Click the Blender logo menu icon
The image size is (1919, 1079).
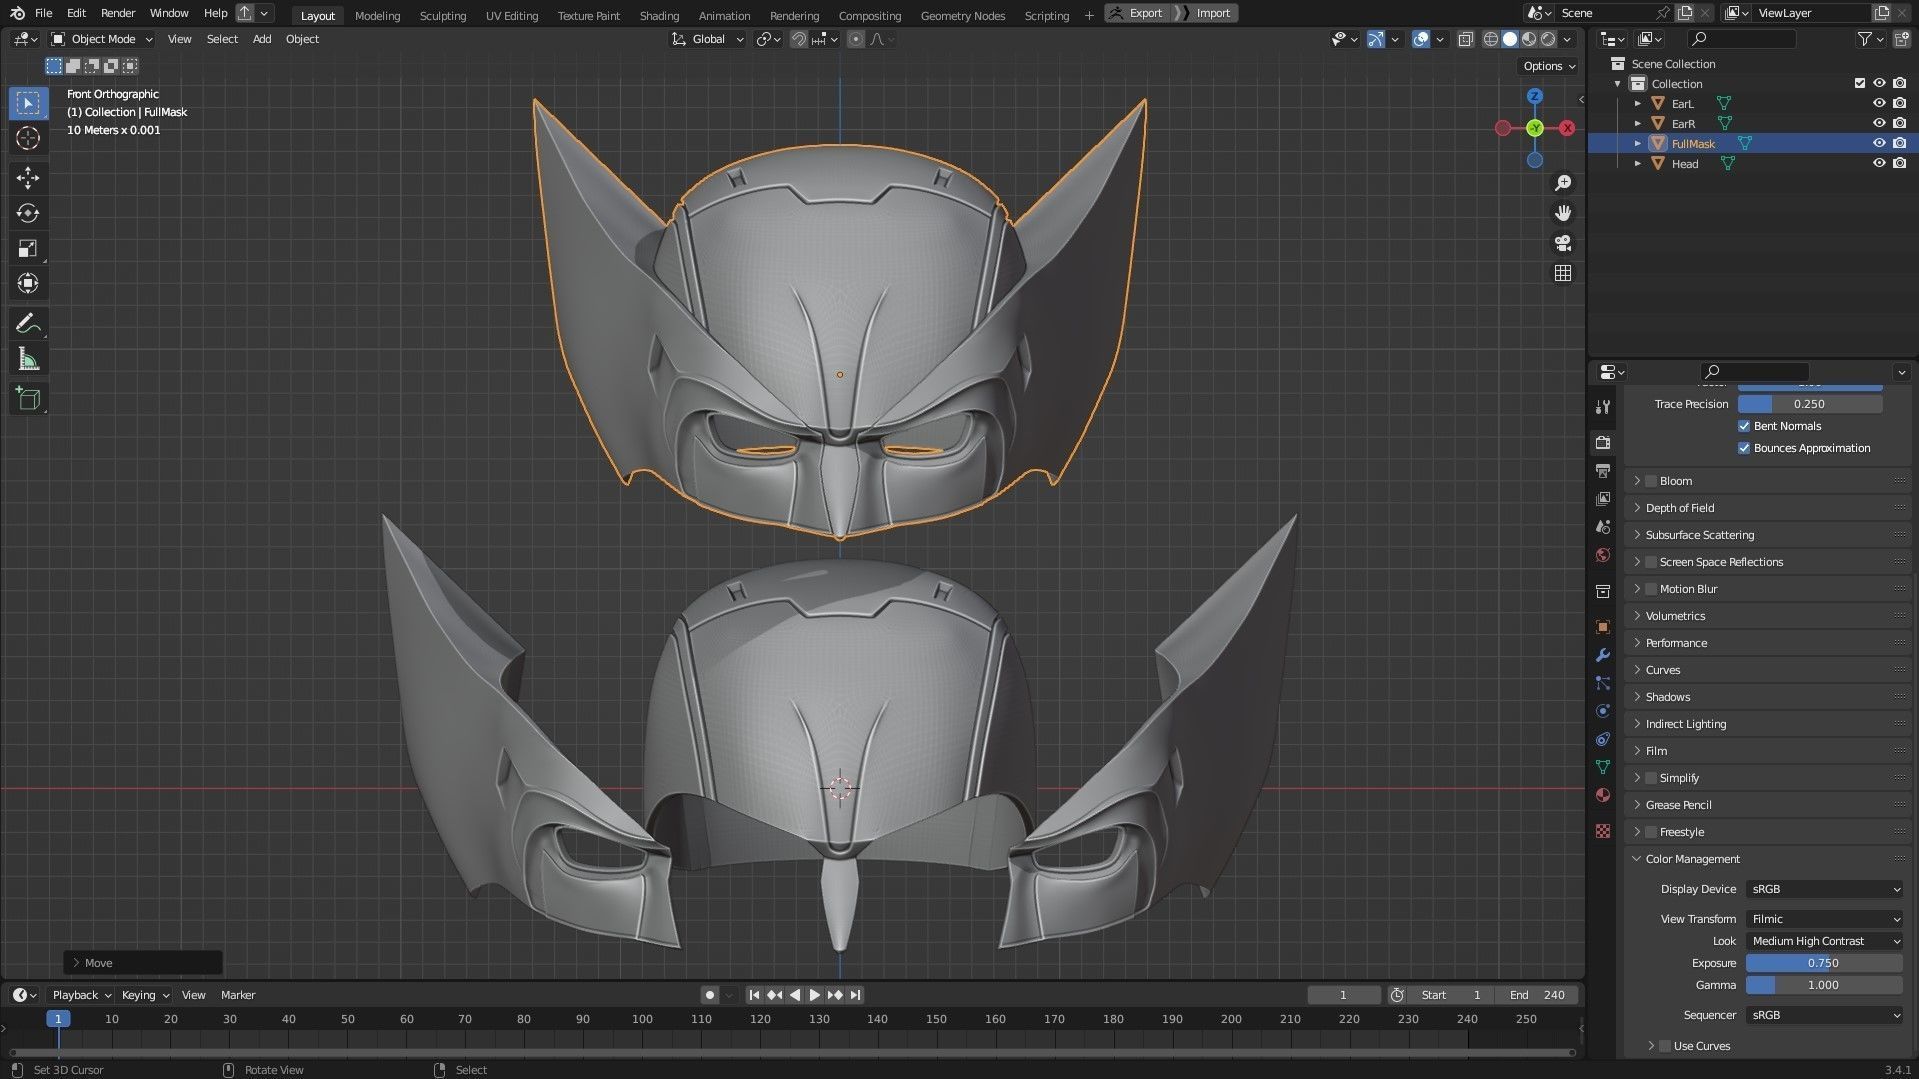17,13
